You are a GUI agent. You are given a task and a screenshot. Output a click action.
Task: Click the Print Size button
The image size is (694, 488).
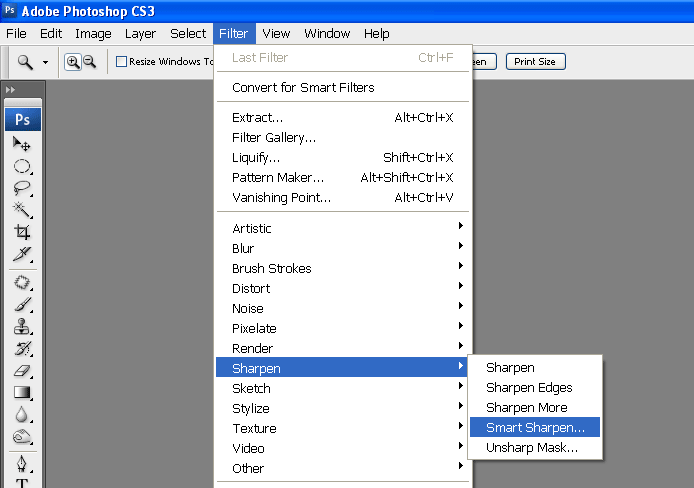tap(535, 61)
